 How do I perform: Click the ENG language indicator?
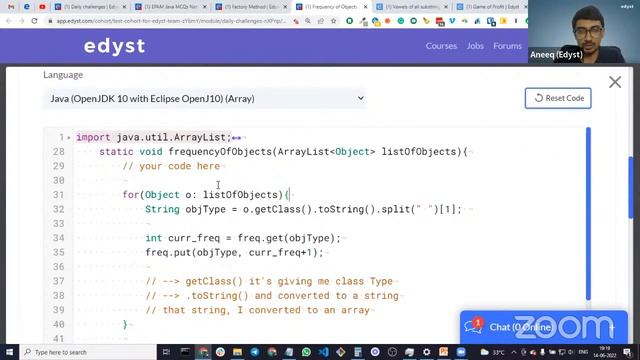click(584, 352)
